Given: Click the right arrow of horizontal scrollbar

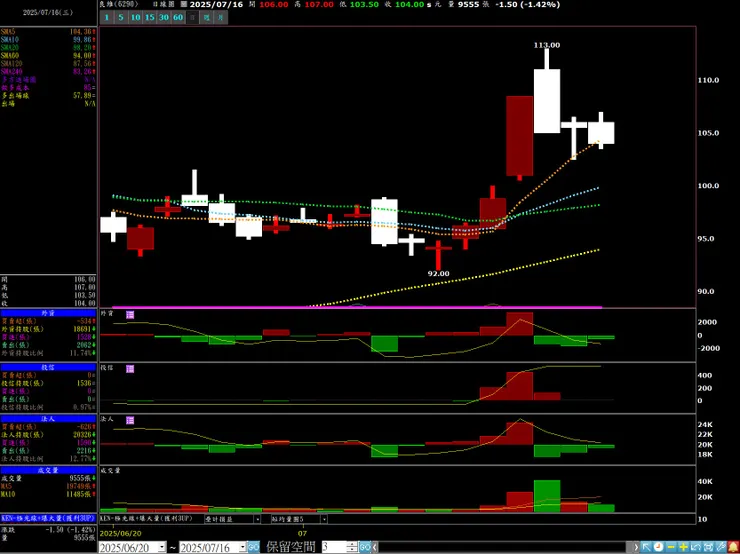Looking at the screenshot, I should [x=635, y=547].
